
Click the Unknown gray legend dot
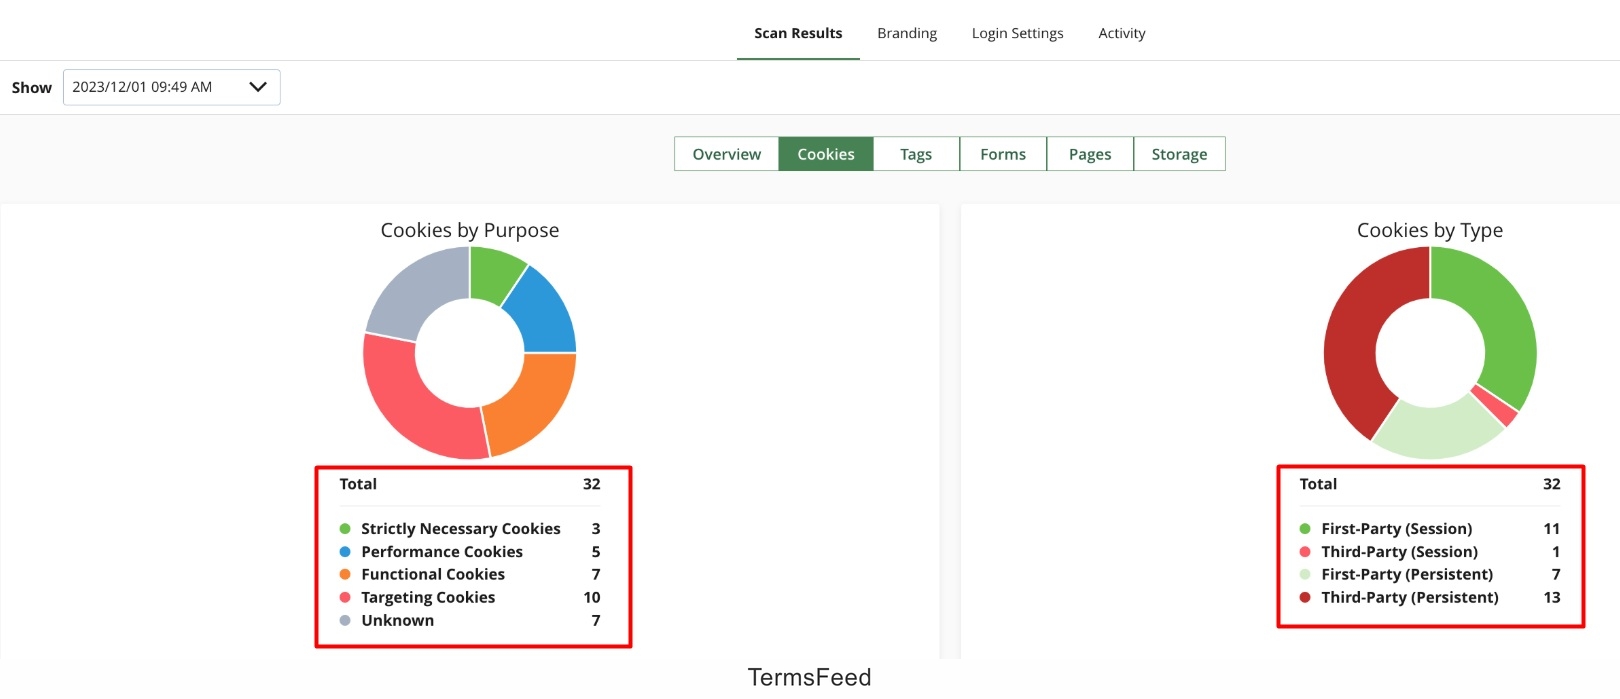coord(345,621)
